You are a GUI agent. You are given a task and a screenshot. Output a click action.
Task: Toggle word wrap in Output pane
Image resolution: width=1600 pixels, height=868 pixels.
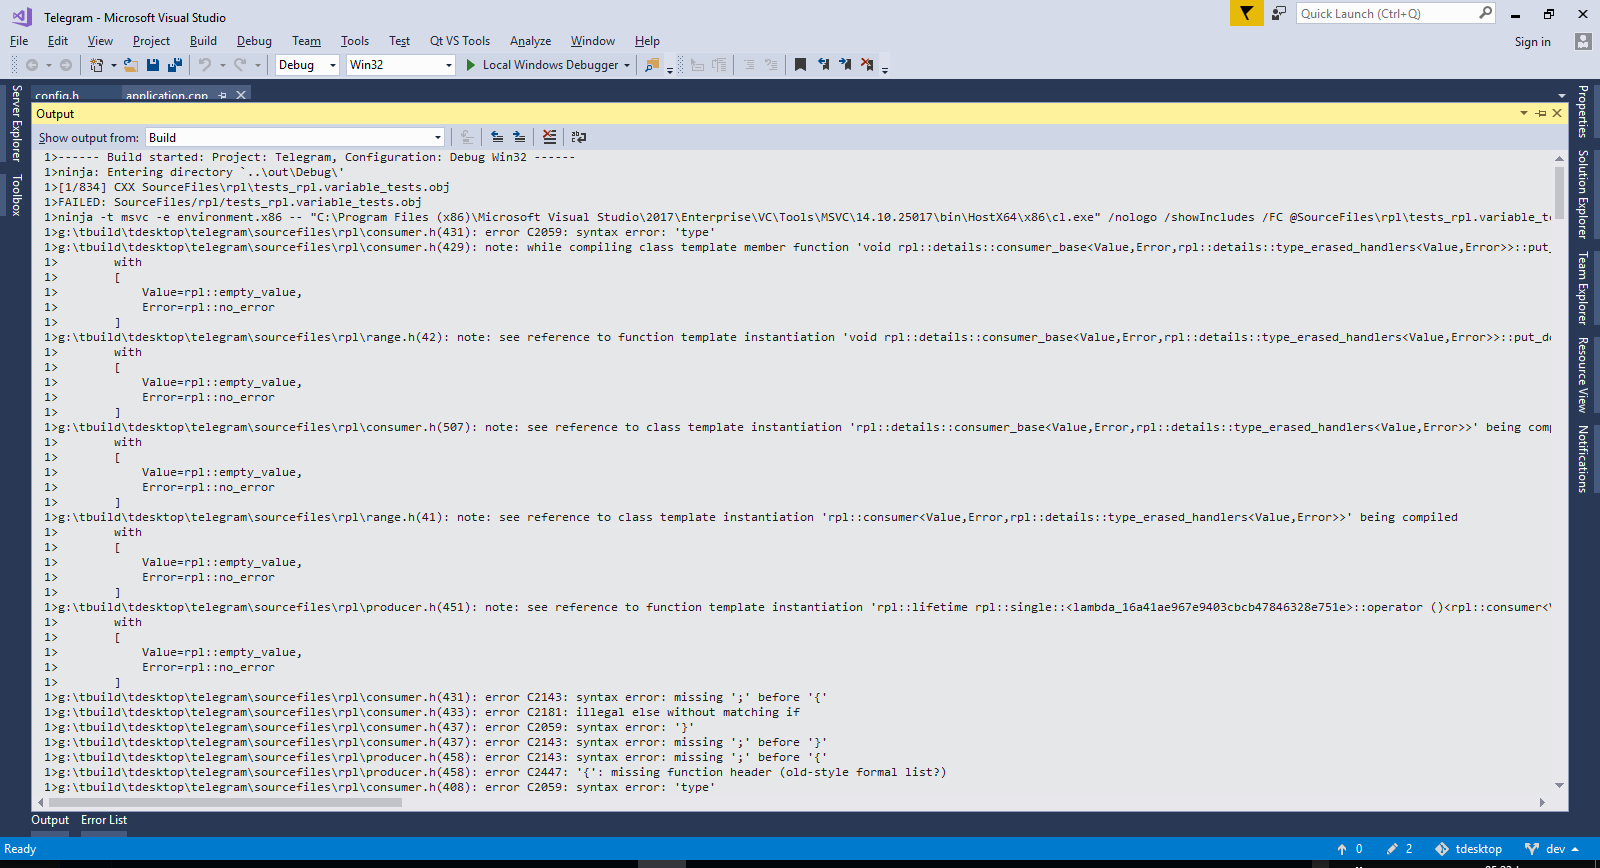pos(578,137)
